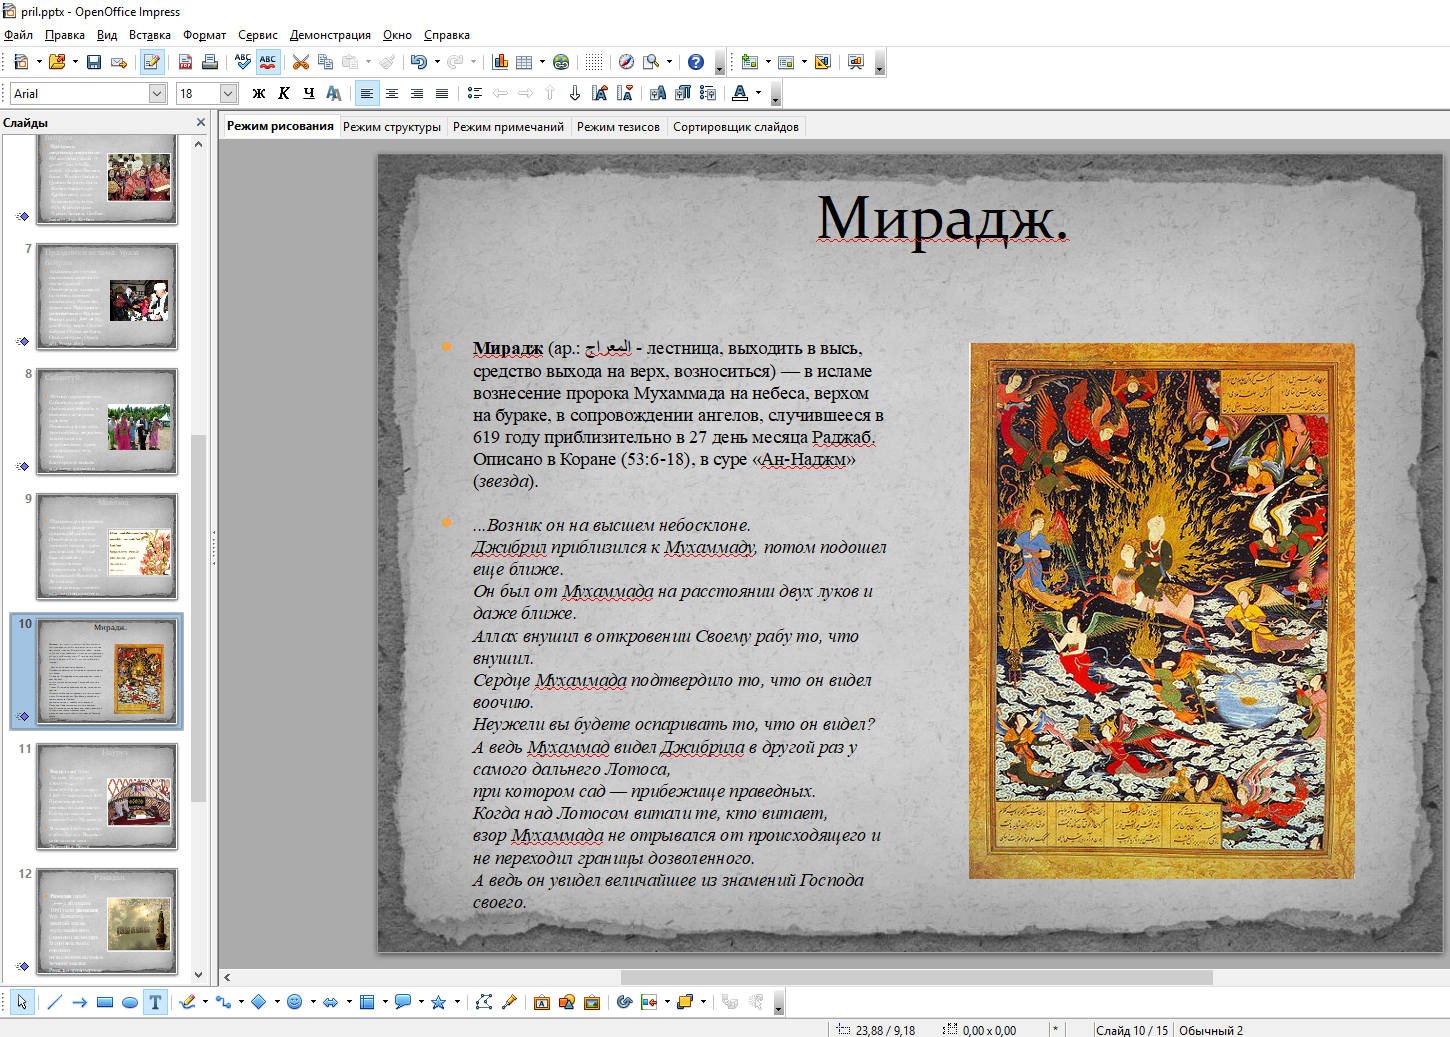Screen dimensions: 1450x1037
Task: Apply font color with the A icon
Action: tap(740, 93)
